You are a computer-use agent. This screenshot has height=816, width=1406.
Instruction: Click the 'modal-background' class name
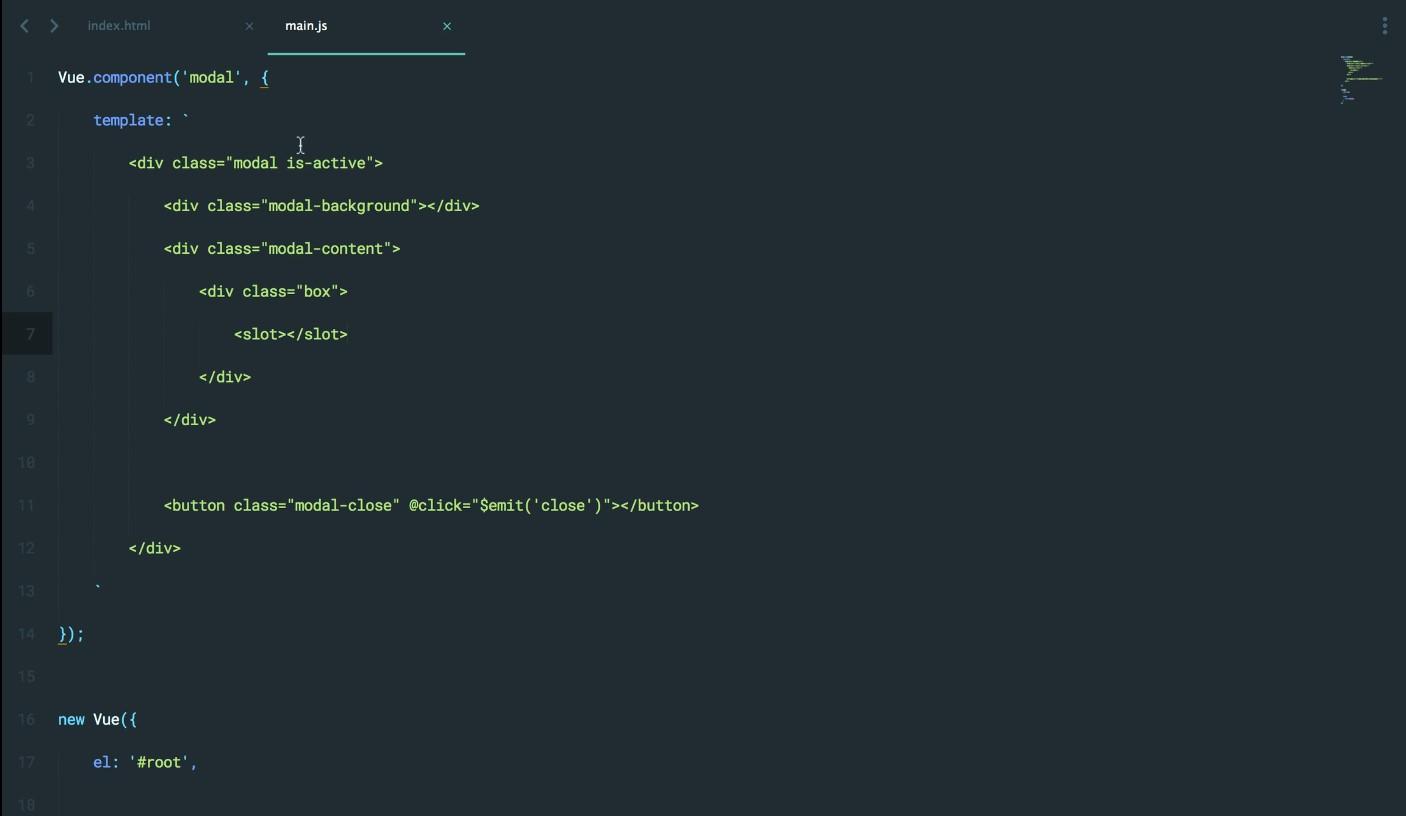(339, 206)
